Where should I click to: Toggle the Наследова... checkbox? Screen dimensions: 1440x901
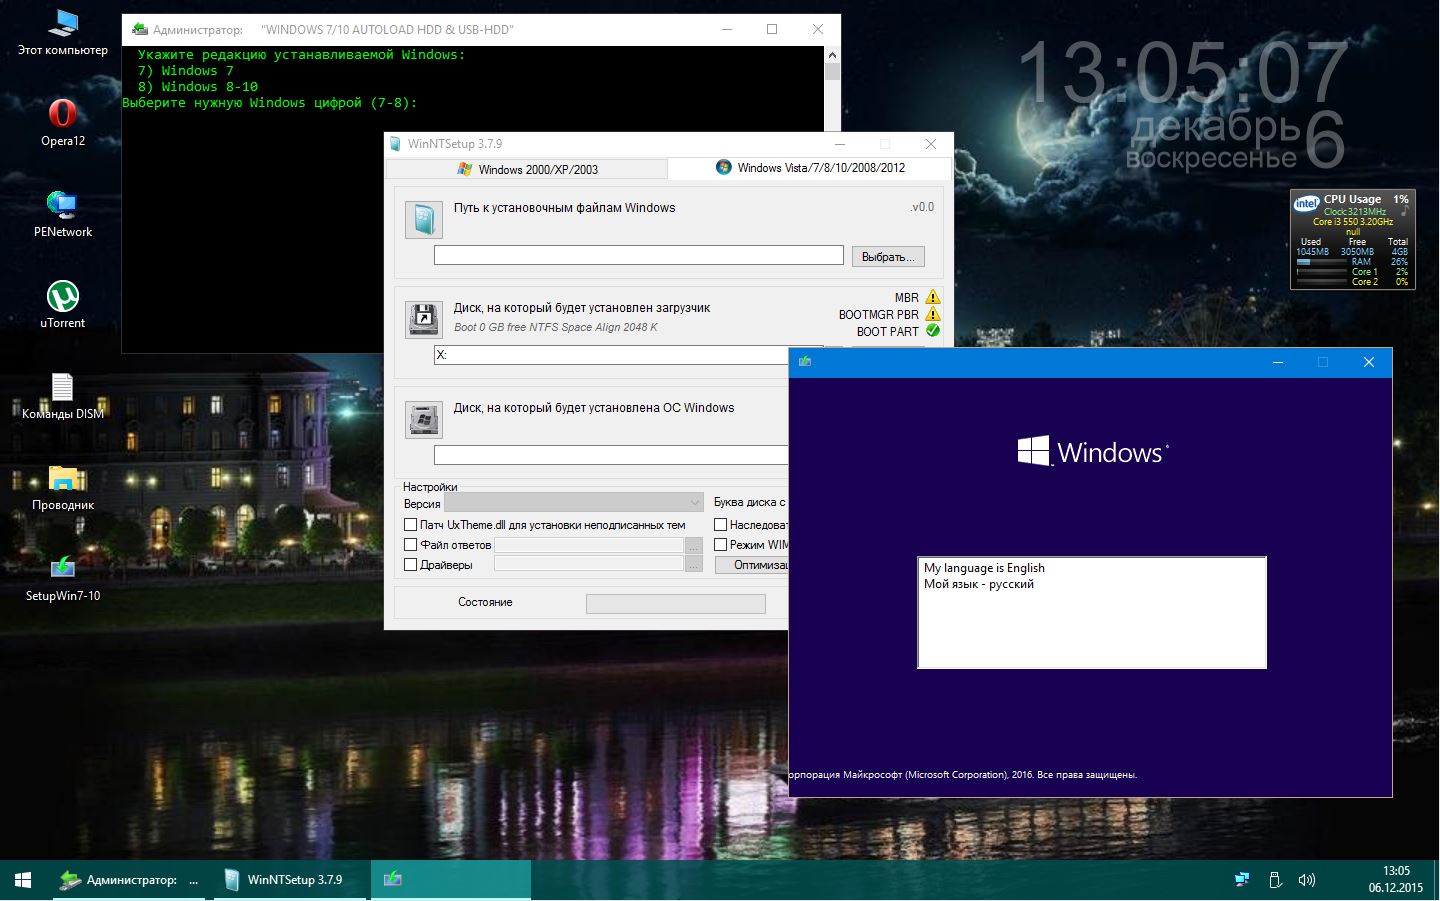(720, 525)
